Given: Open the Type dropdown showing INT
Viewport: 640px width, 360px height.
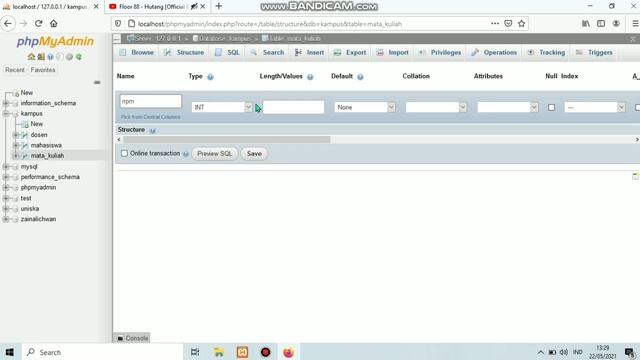Looking at the screenshot, I should (x=222, y=107).
